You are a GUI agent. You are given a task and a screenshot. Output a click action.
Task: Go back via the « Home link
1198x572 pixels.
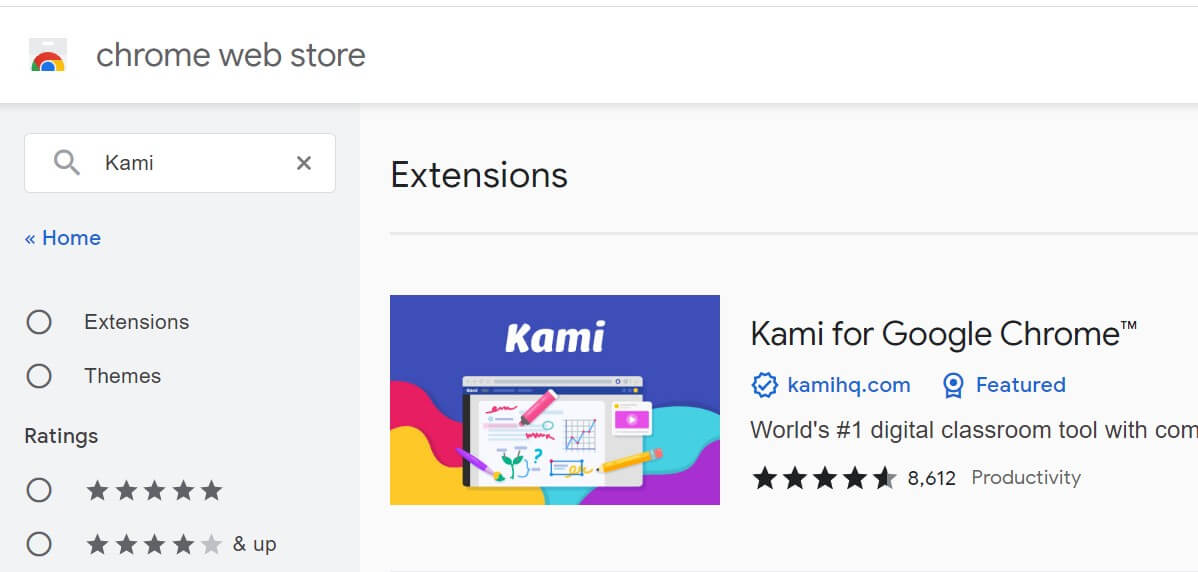[63, 238]
